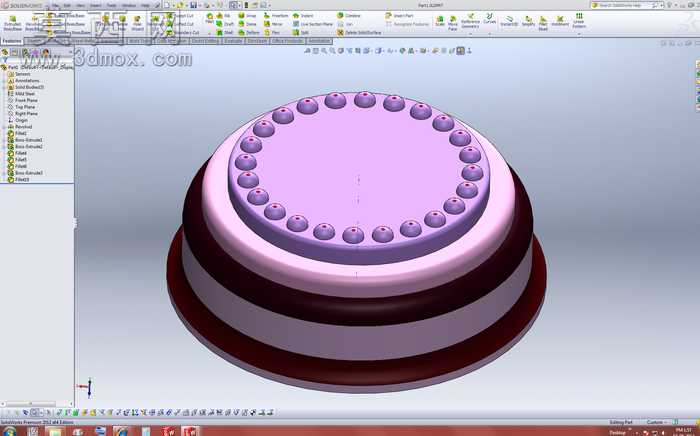The image size is (700, 436).
Task: Click the feature tree filter field
Action: click(x=38, y=60)
